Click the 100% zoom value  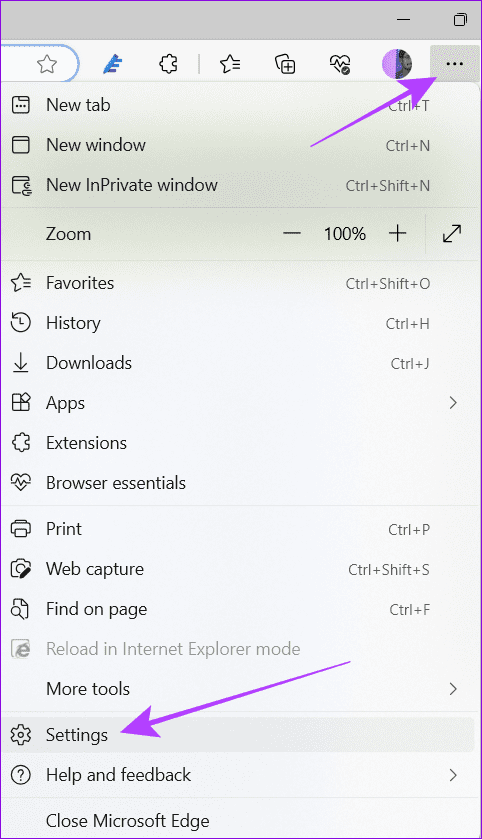coord(344,234)
